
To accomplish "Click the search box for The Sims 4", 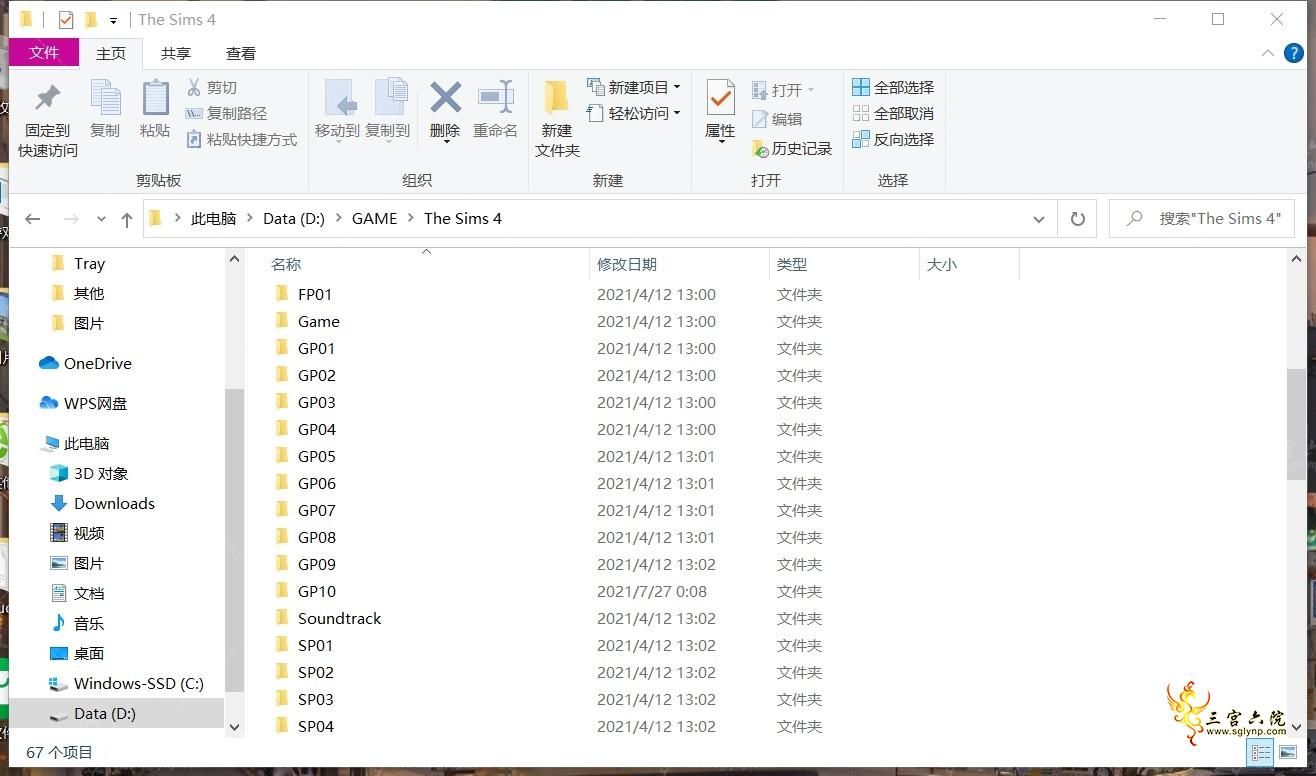I will coord(1202,219).
